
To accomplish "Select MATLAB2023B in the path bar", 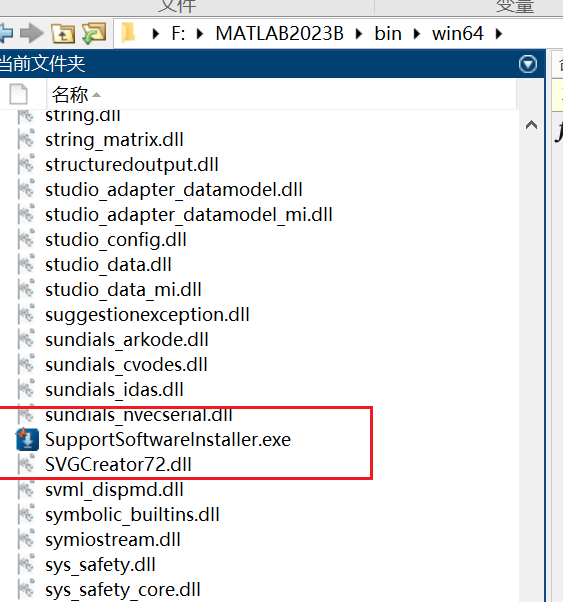I will tap(279, 33).
